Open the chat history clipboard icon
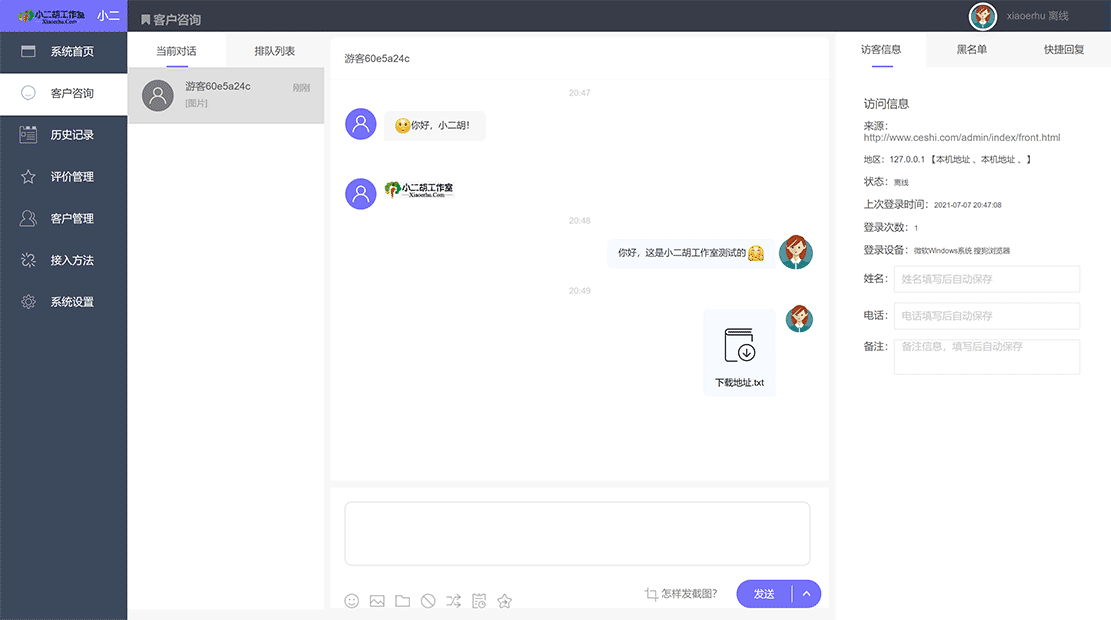 [479, 600]
